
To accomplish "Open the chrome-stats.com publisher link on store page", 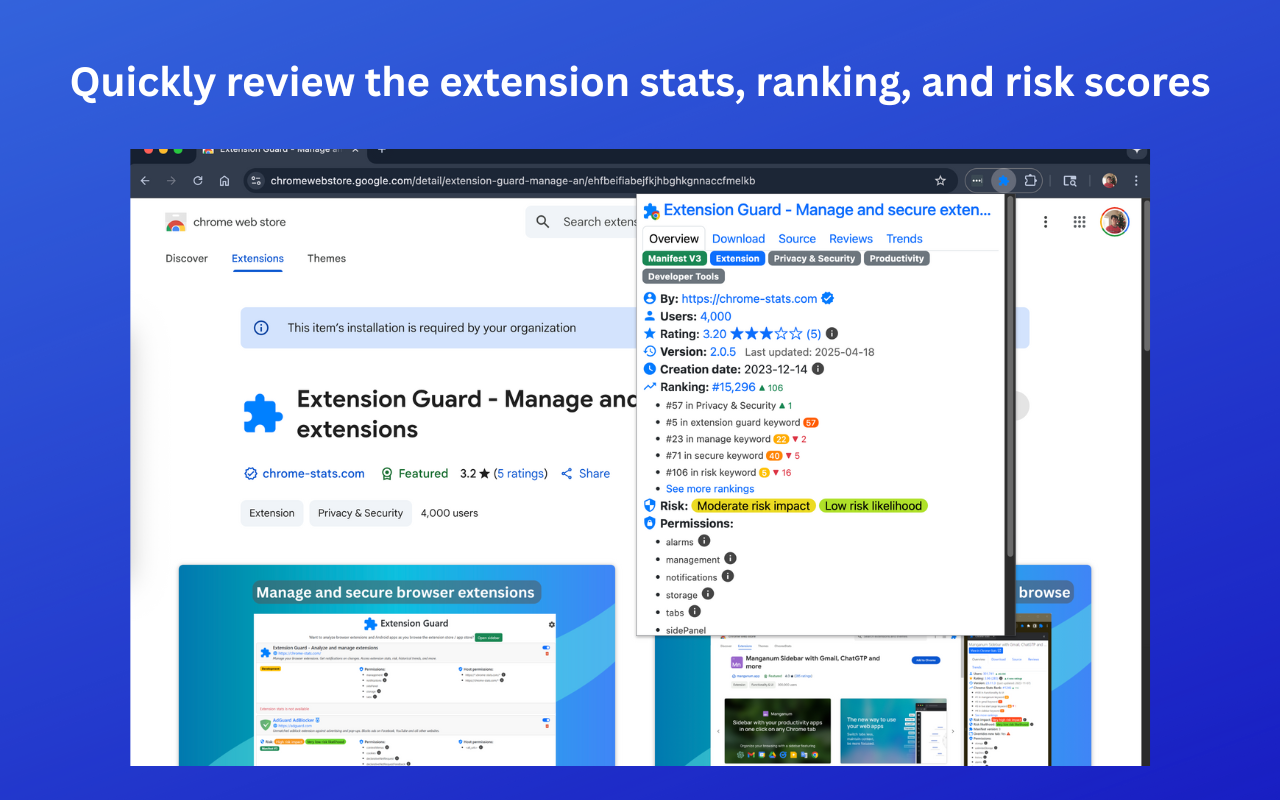I will click(313, 474).
